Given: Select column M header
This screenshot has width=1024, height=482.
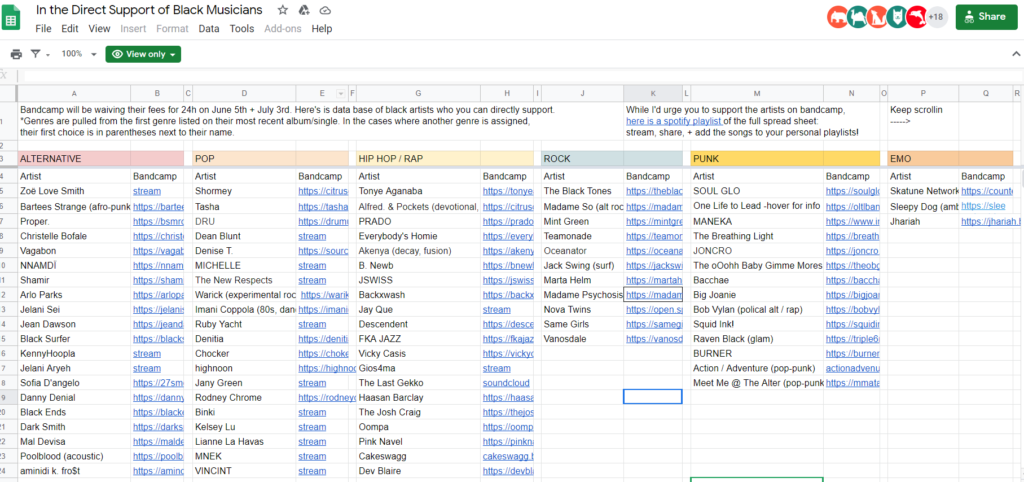Looking at the screenshot, I should click(x=757, y=93).
